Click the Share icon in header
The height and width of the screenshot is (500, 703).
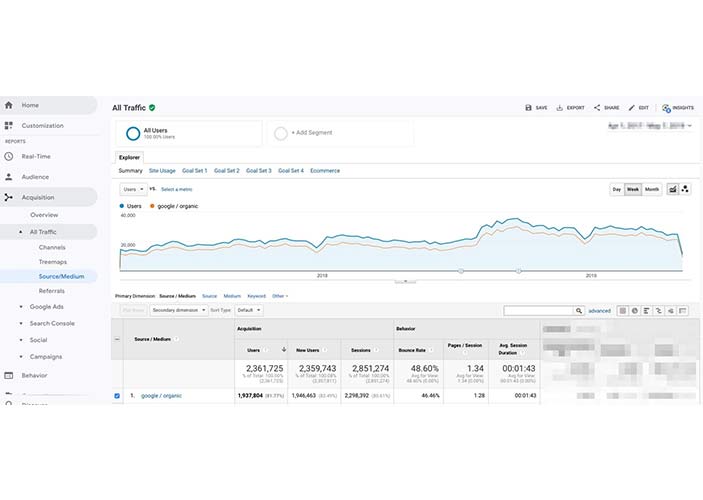[x=597, y=108]
